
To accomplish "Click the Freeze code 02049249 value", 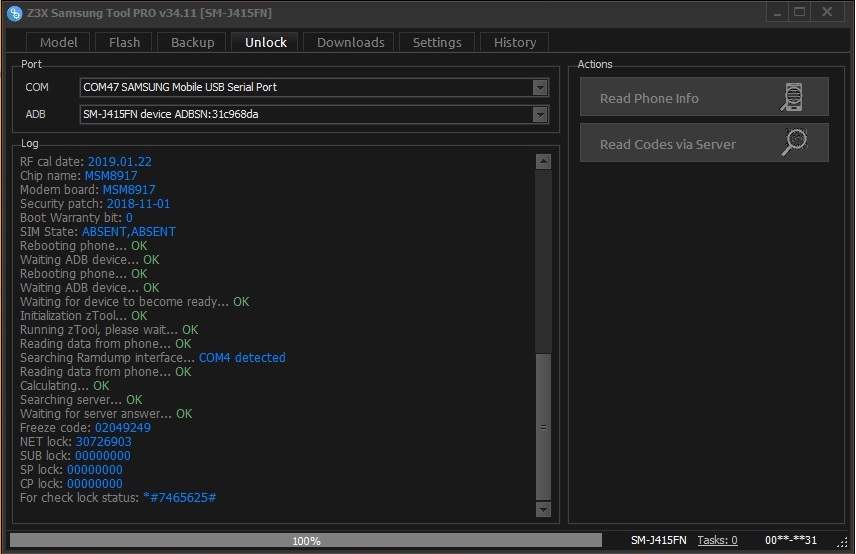I will [123, 428].
